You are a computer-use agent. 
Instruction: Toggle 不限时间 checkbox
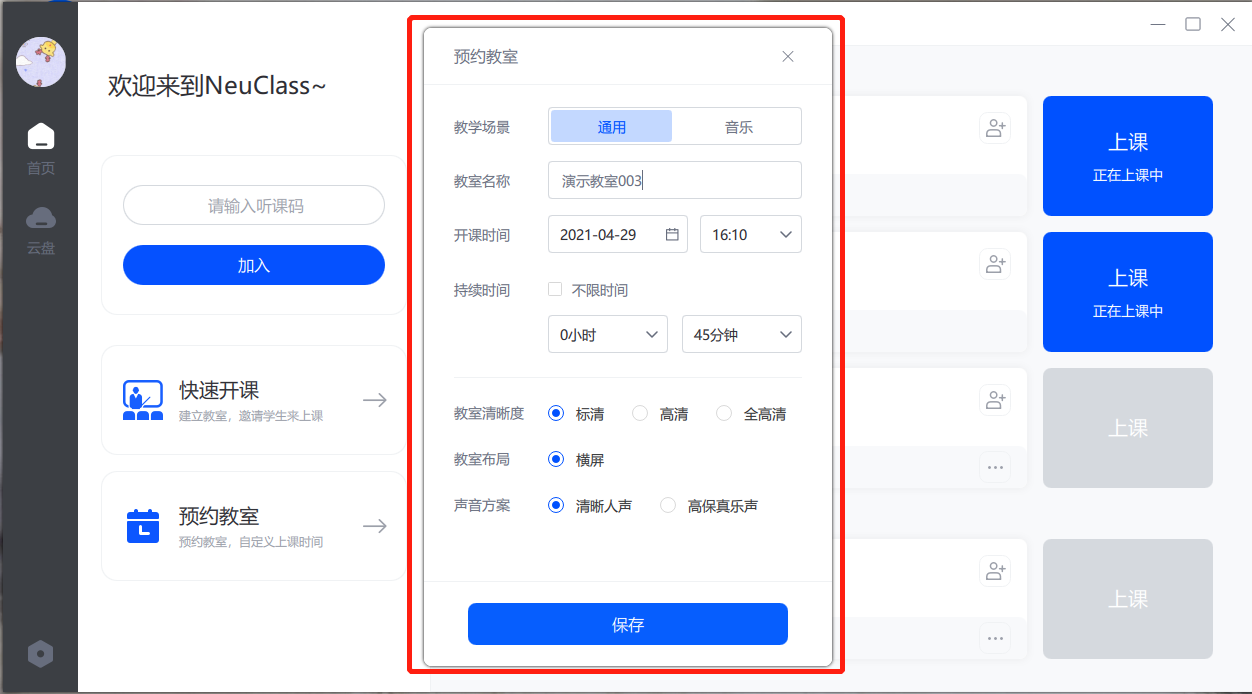555,290
